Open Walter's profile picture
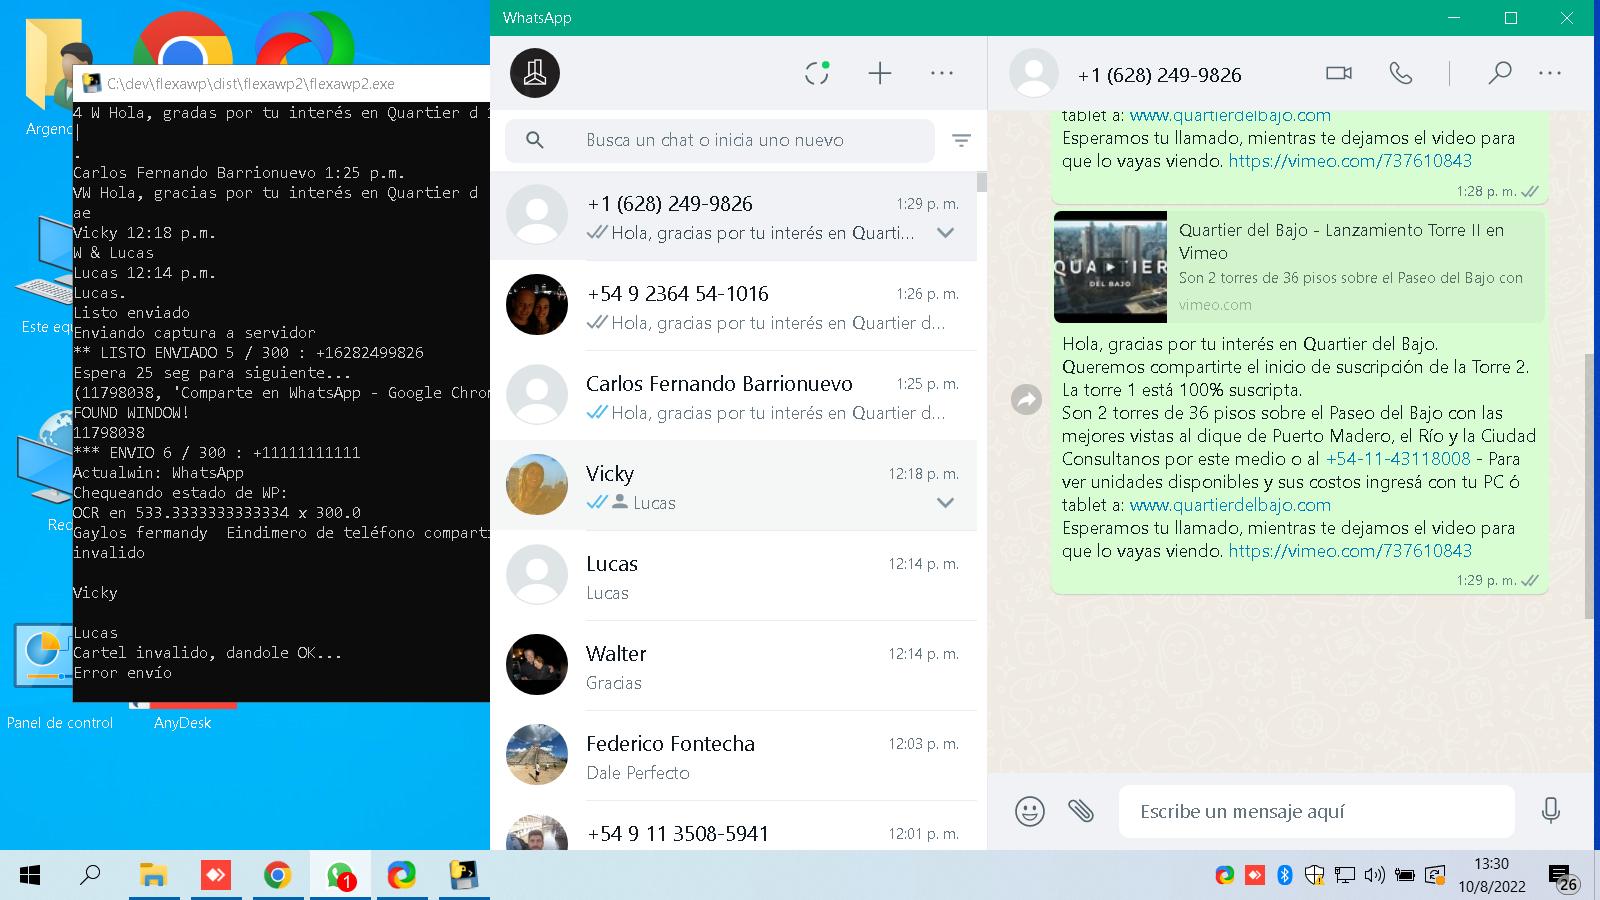Image resolution: width=1600 pixels, height=900 pixels. pyautogui.click(x=537, y=665)
